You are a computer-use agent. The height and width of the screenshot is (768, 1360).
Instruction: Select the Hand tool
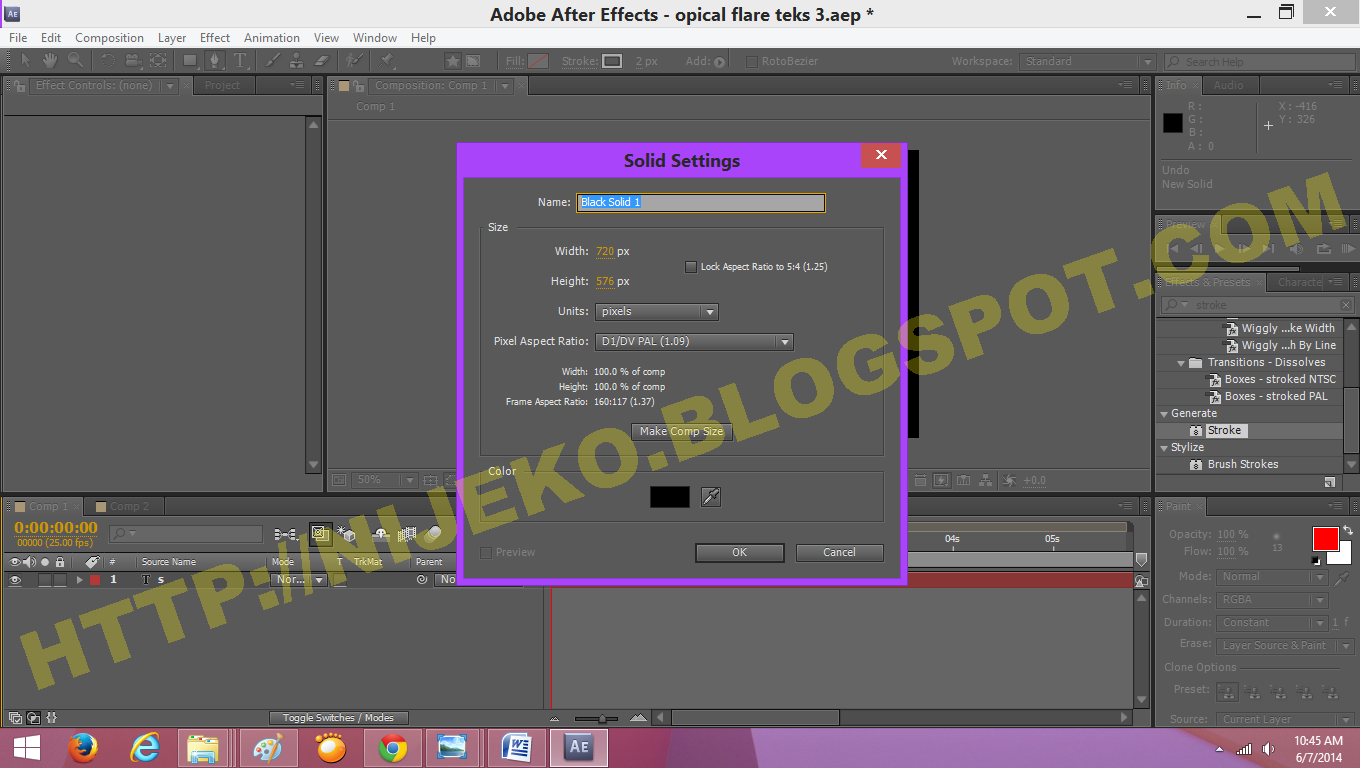50,61
